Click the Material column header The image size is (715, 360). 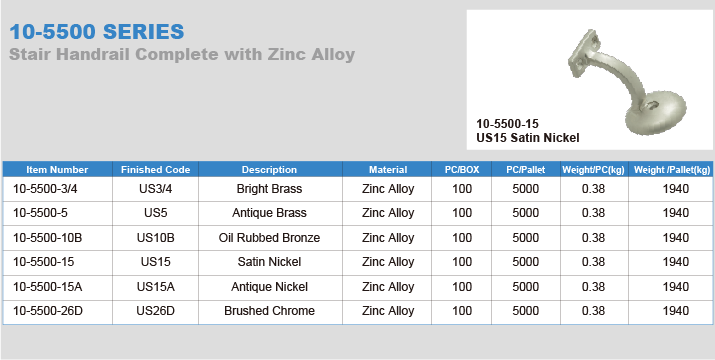tap(388, 170)
